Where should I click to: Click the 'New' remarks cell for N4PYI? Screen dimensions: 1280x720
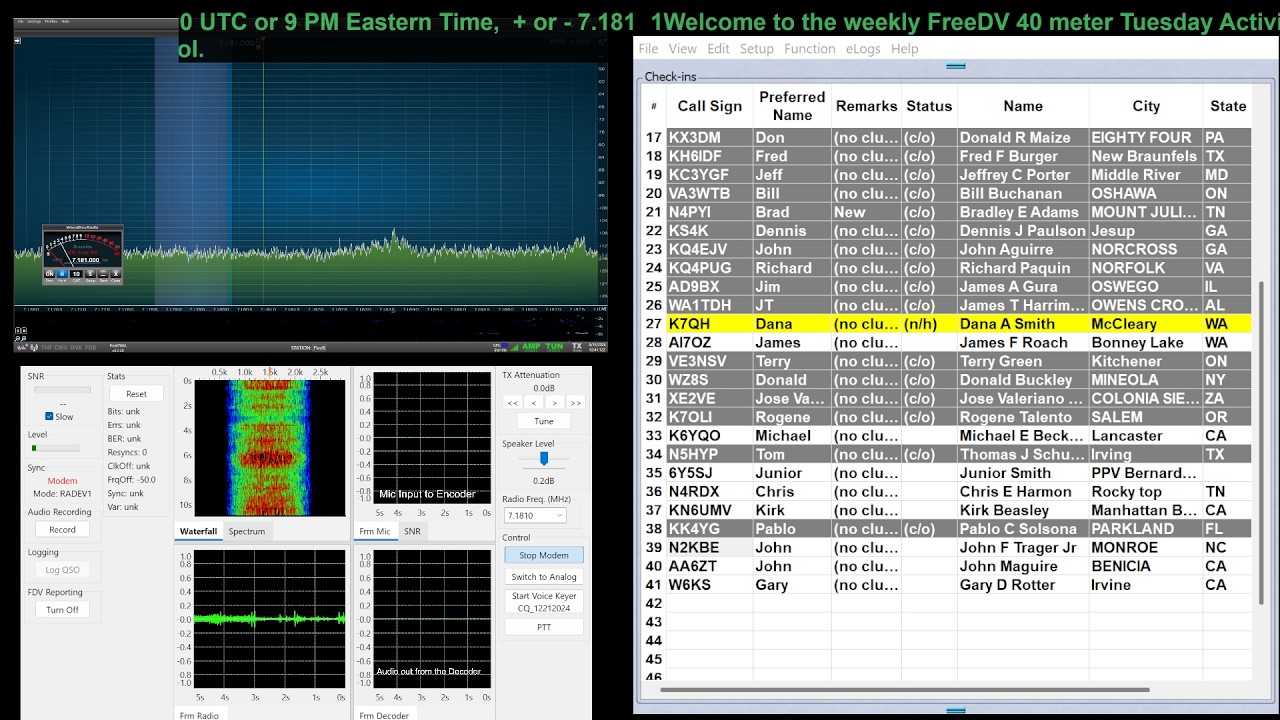(867, 212)
